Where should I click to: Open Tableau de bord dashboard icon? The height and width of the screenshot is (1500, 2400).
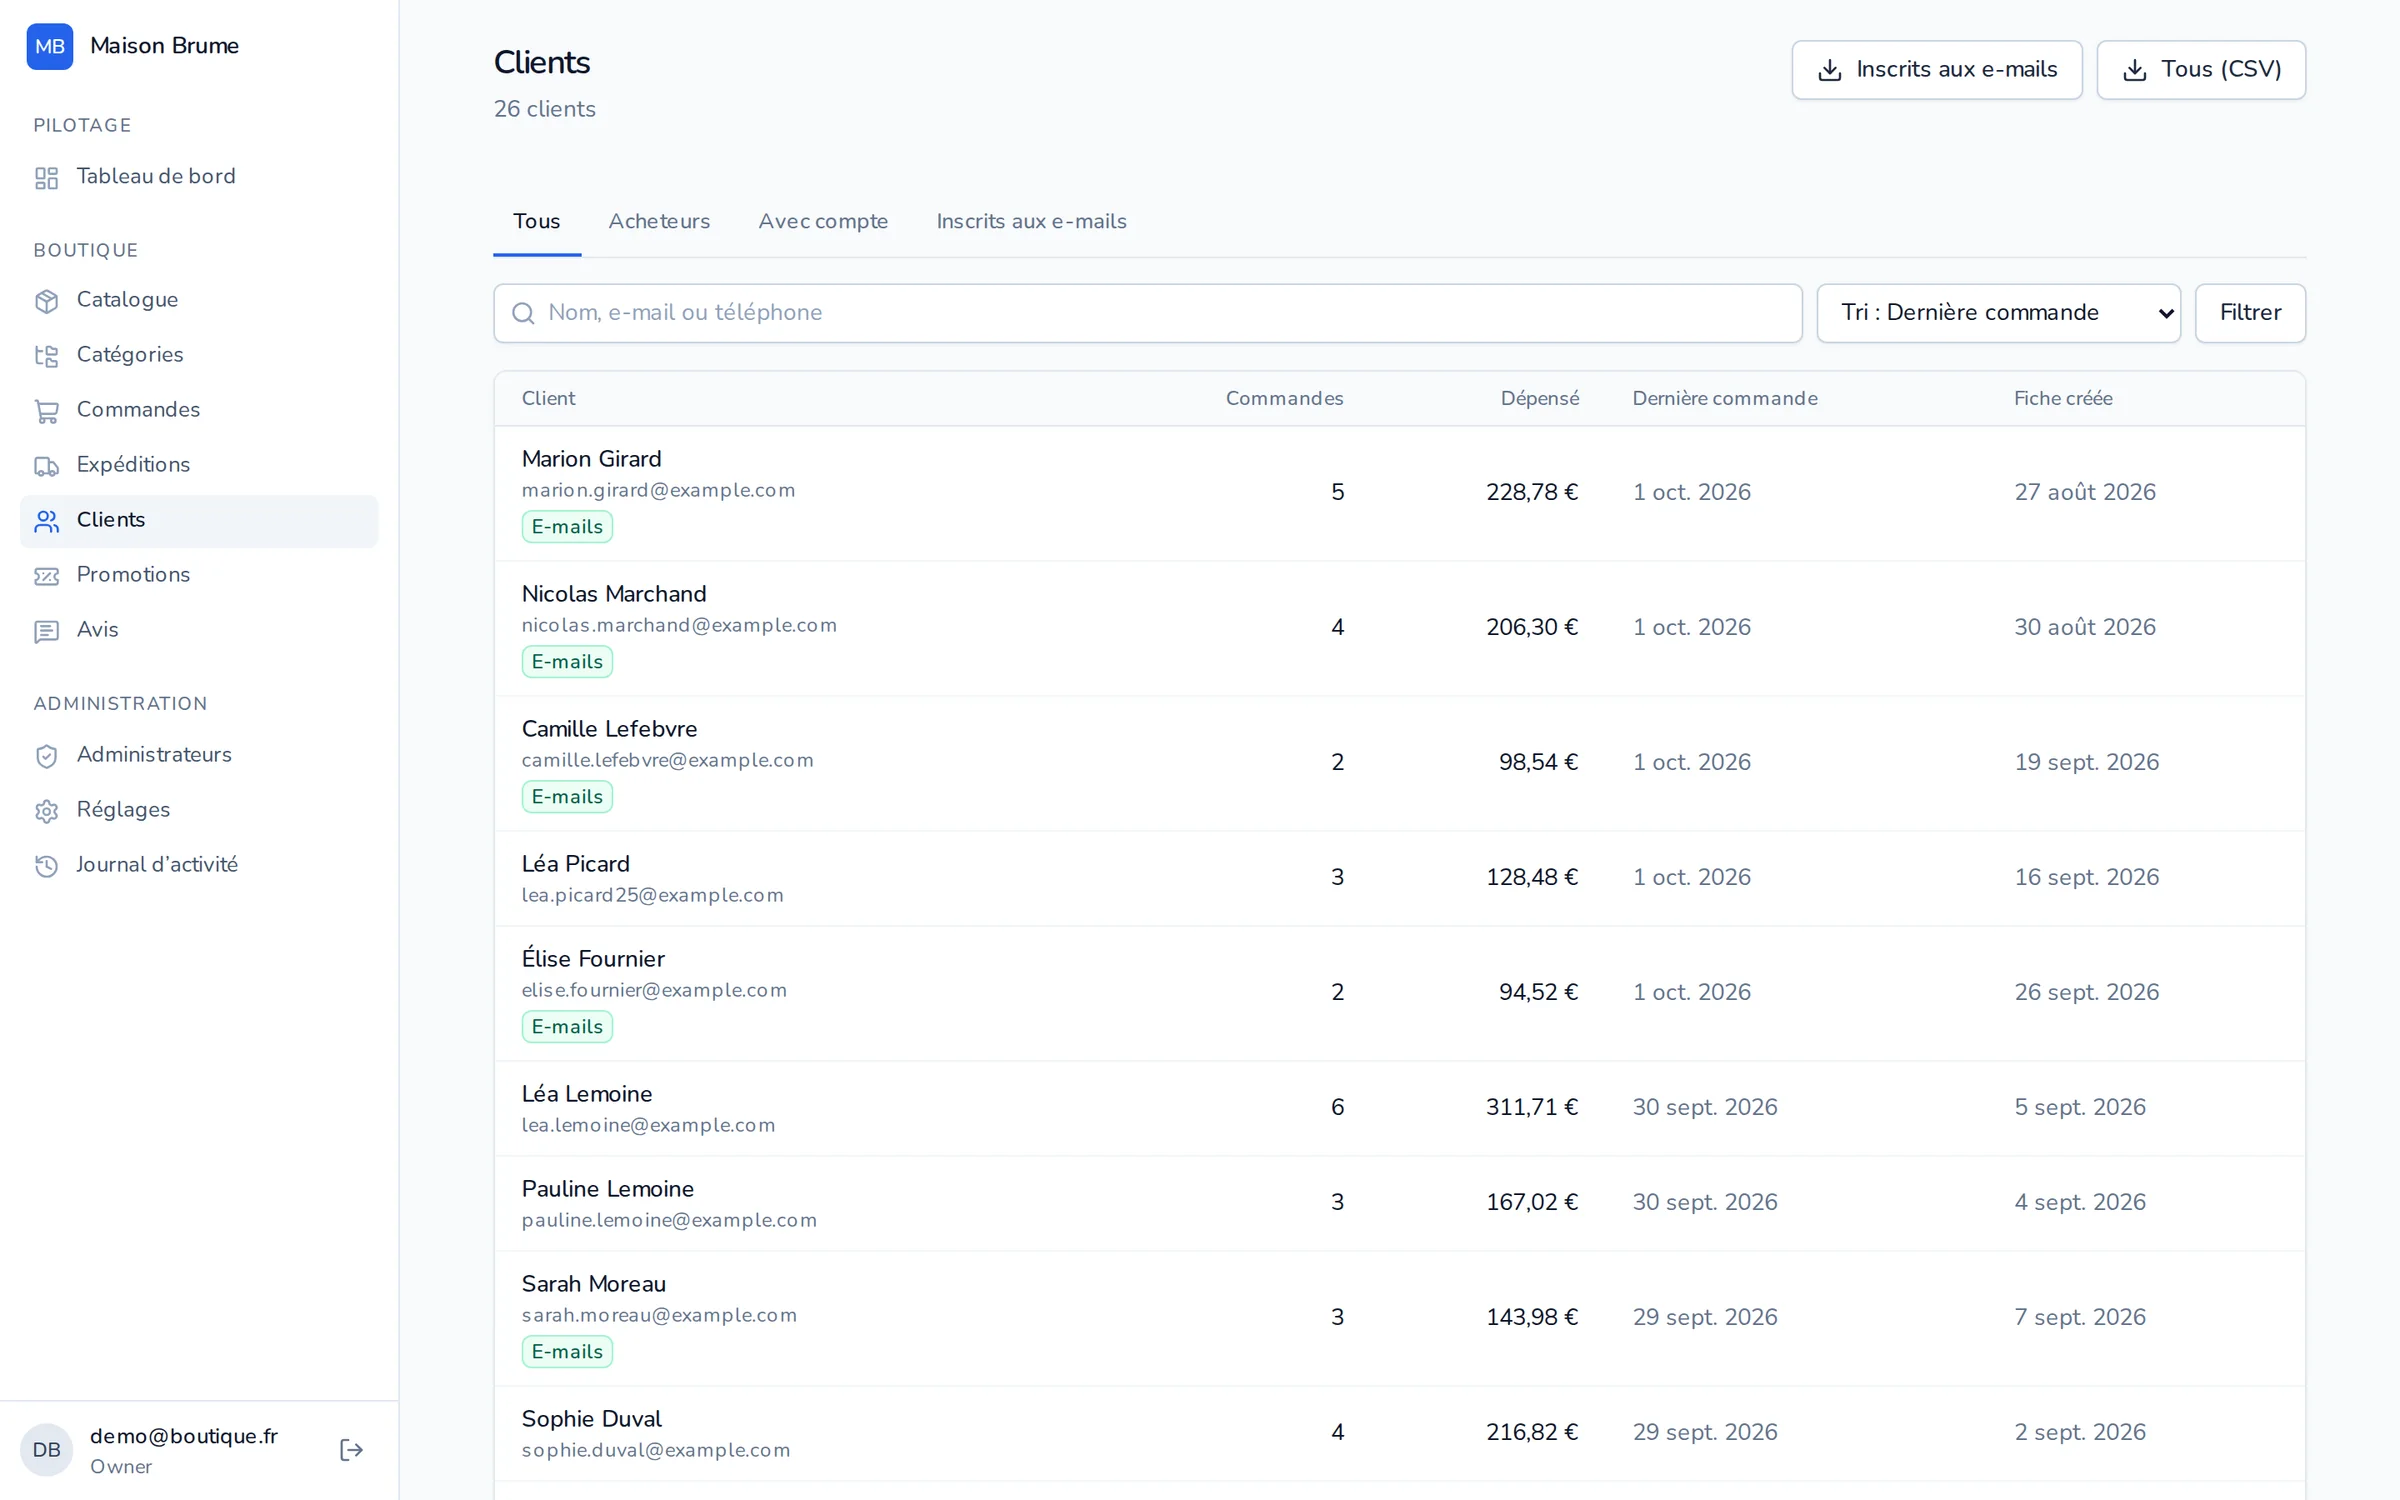(46, 178)
